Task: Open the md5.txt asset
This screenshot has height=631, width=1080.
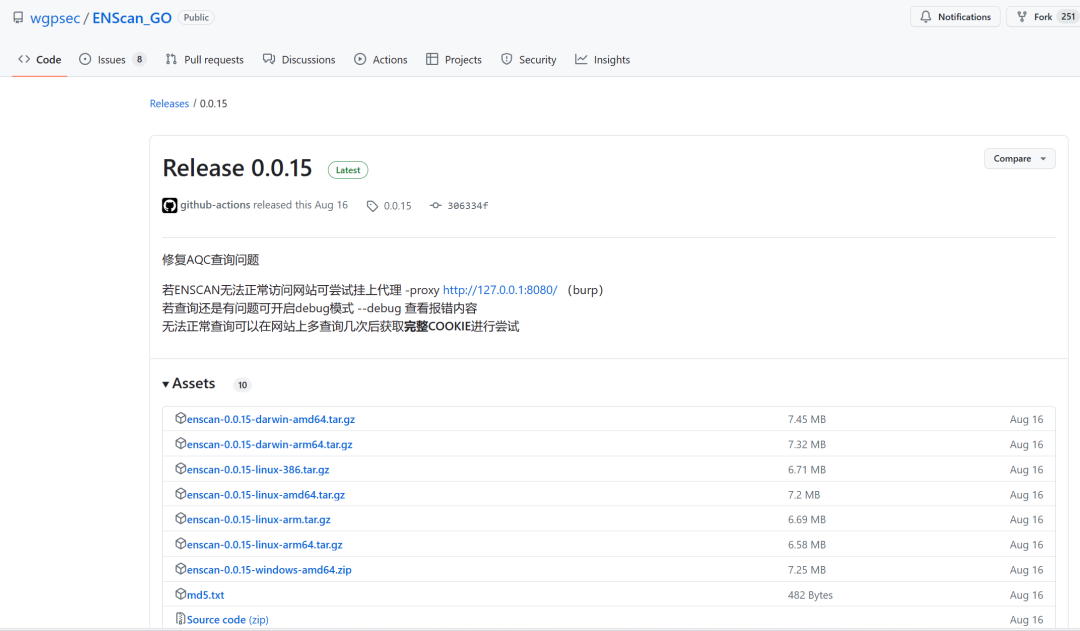Action: pyautogui.click(x=205, y=595)
